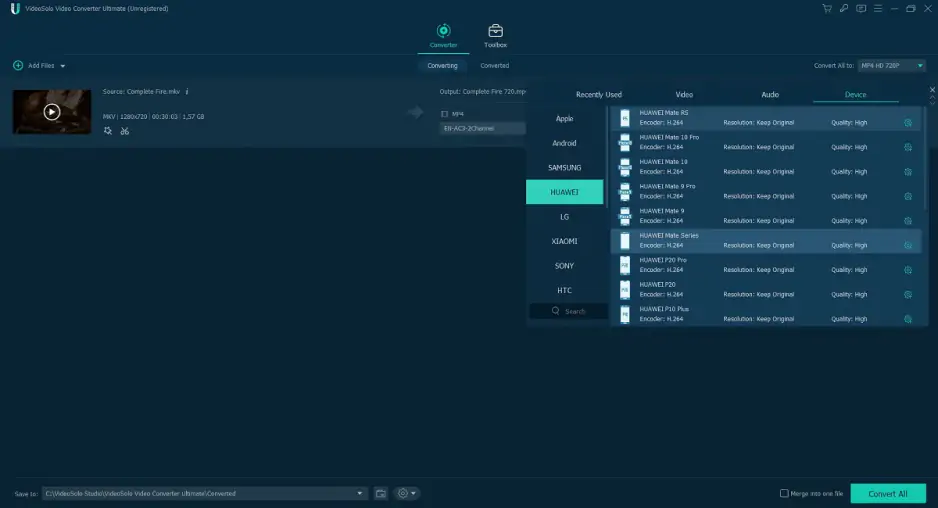This screenshot has height=508, width=938.
Task: Open the edit effects star-wand icon
Action: (108, 131)
